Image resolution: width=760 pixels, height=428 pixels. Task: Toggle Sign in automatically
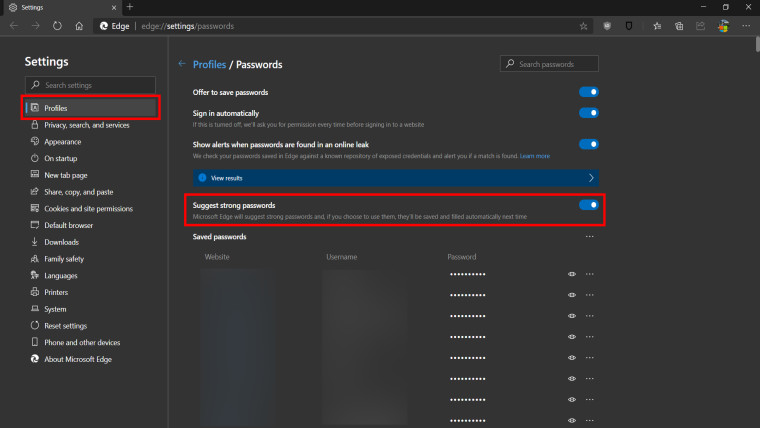[588, 113]
